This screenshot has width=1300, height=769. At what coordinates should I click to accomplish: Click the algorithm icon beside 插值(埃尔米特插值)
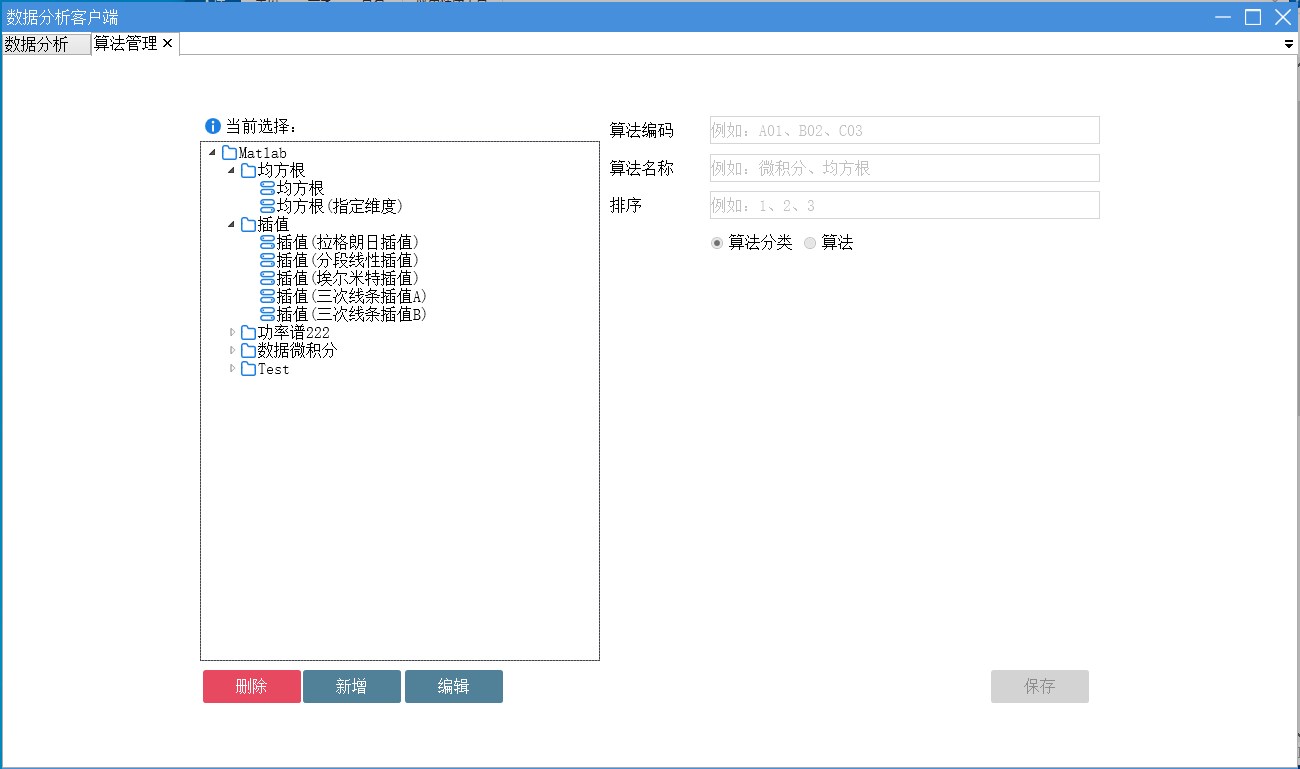click(267, 279)
